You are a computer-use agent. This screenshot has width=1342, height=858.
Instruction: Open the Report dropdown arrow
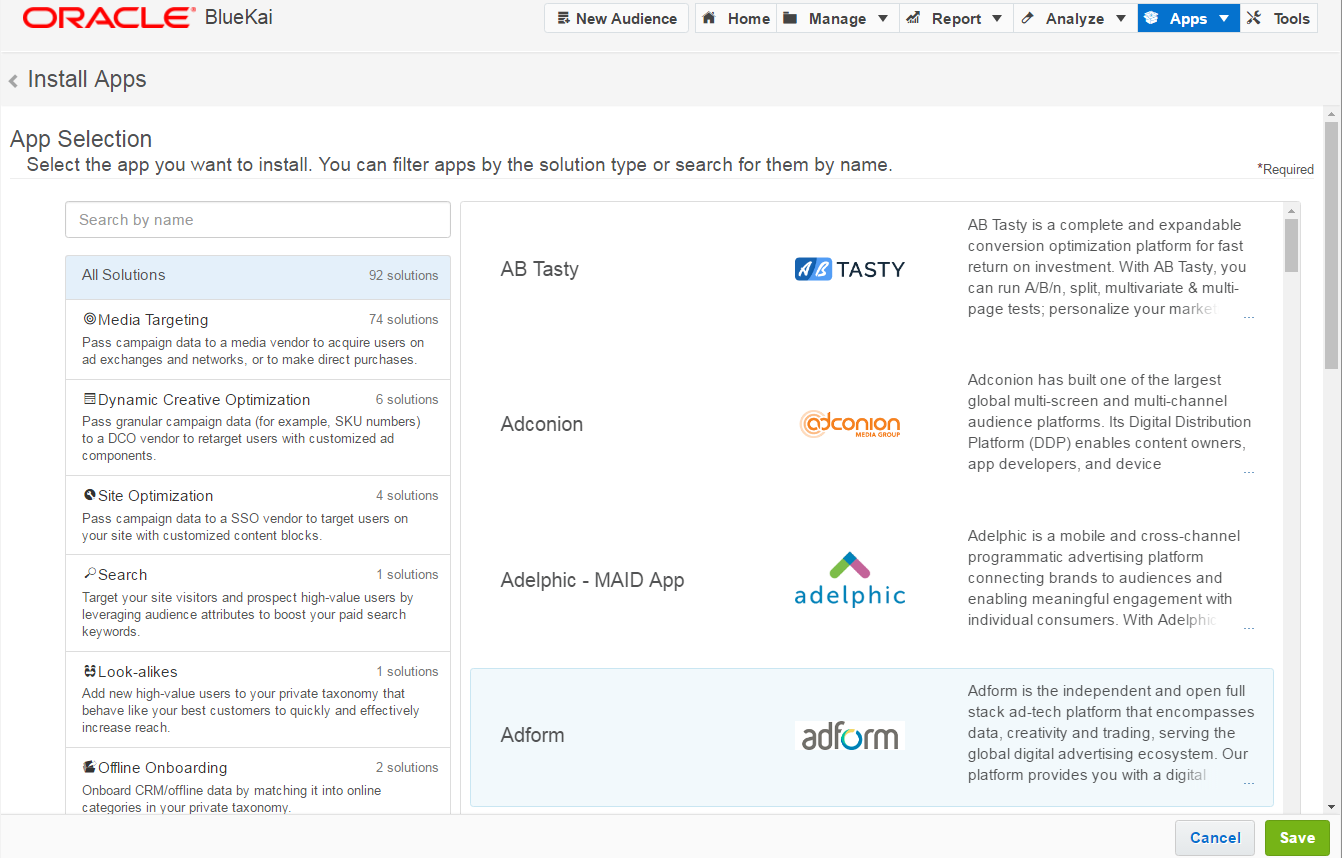coord(997,18)
